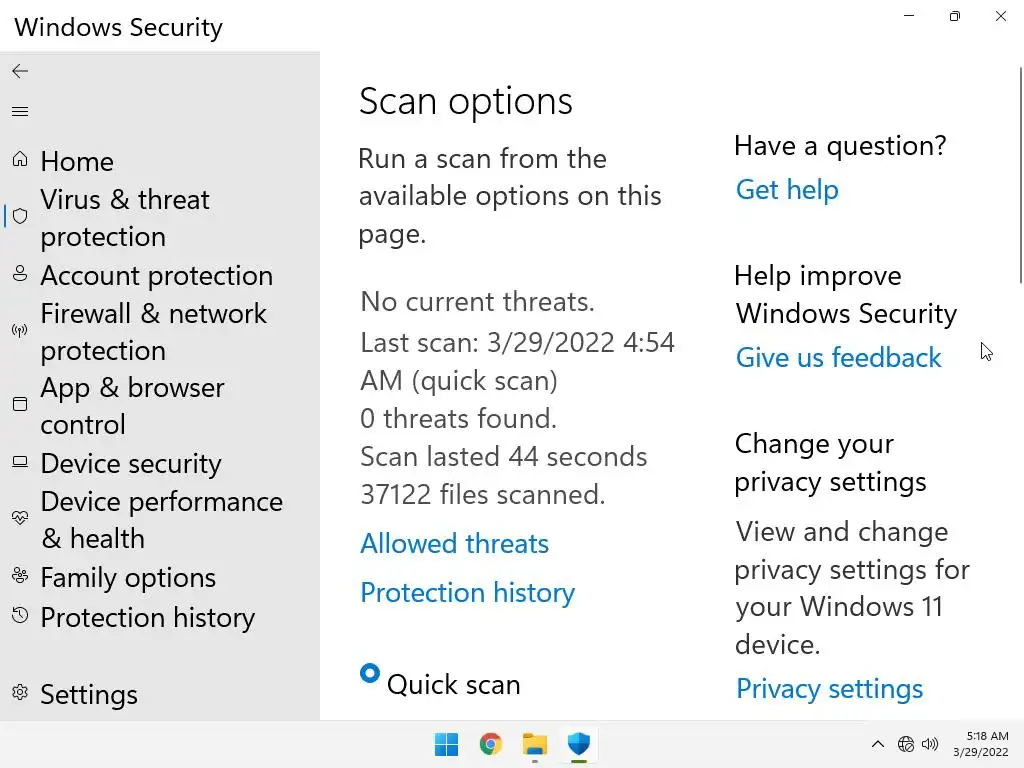Image resolution: width=1024 pixels, height=768 pixels.
Task: Open the Windows Start button in taskbar
Action: [446, 744]
